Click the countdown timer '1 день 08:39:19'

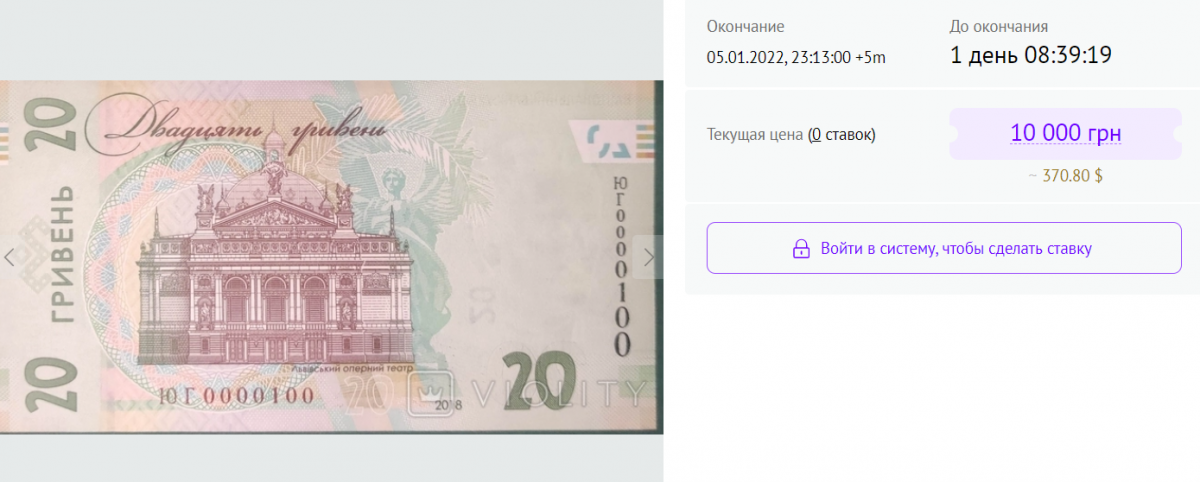coord(1031,54)
